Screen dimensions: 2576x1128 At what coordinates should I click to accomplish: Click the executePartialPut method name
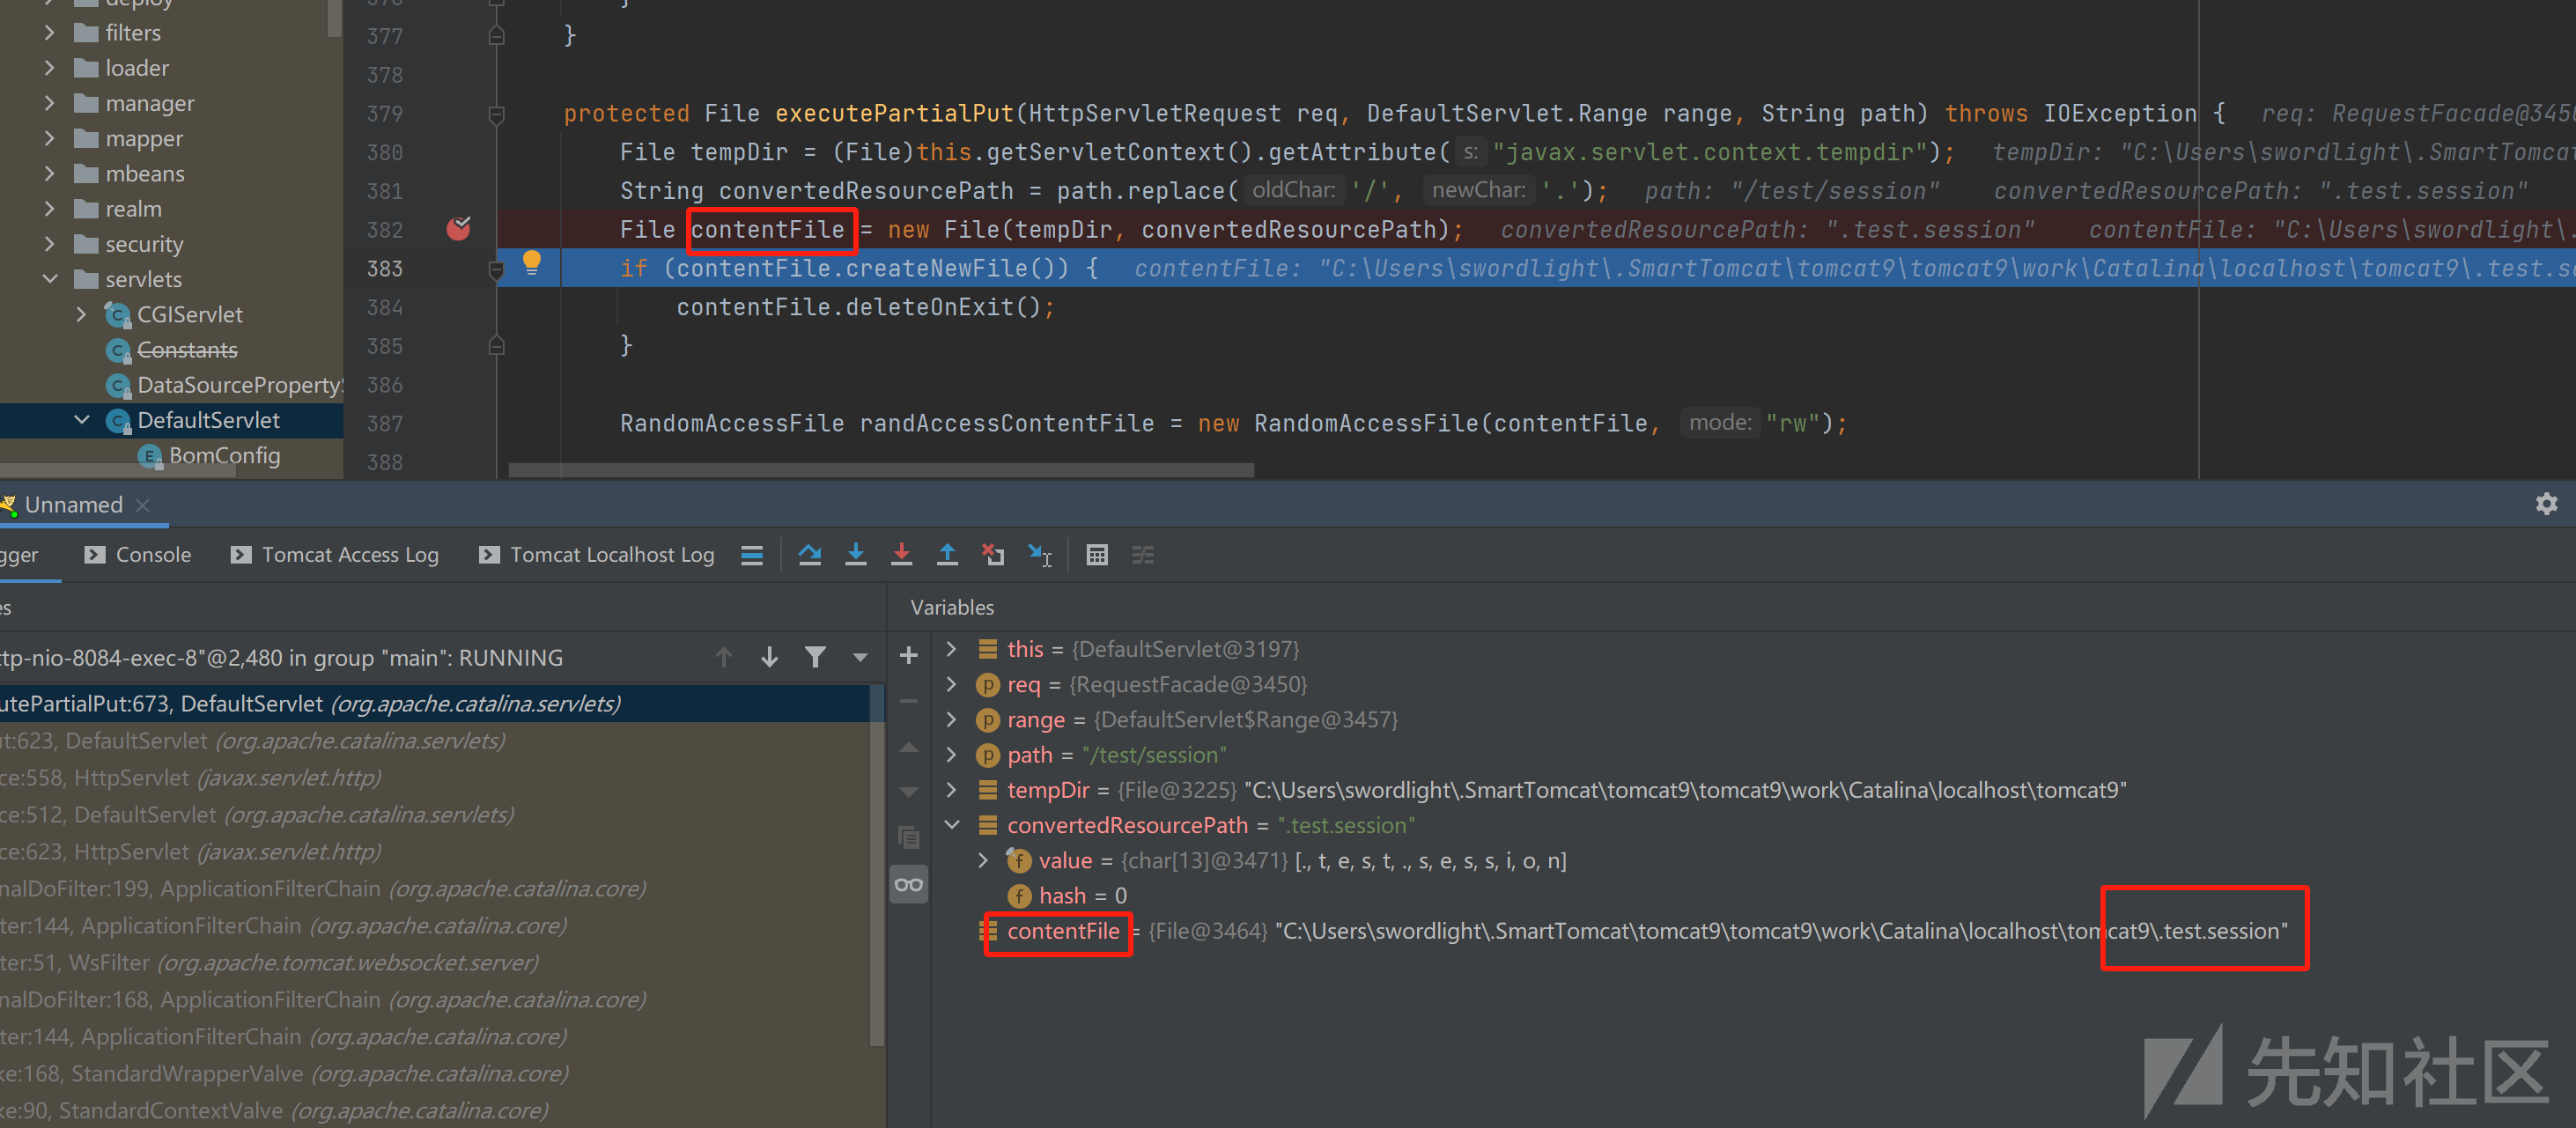tap(894, 113)
